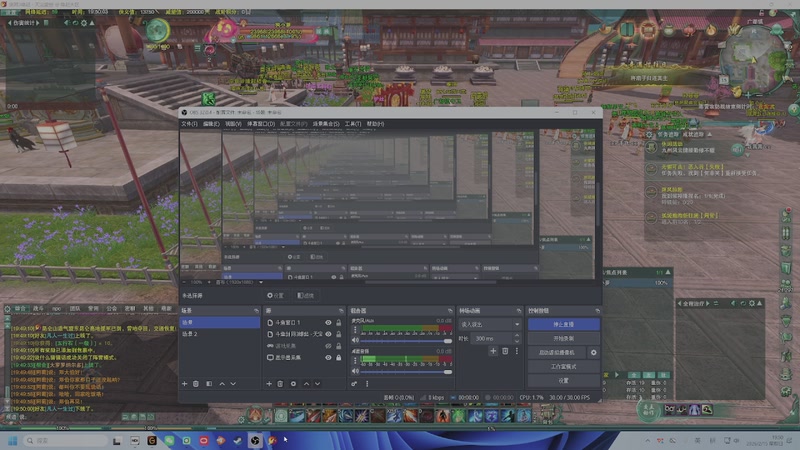Pop out the Sources dock
The height and width of the screenshot is (450, 800).
click(x=341, y=311)
